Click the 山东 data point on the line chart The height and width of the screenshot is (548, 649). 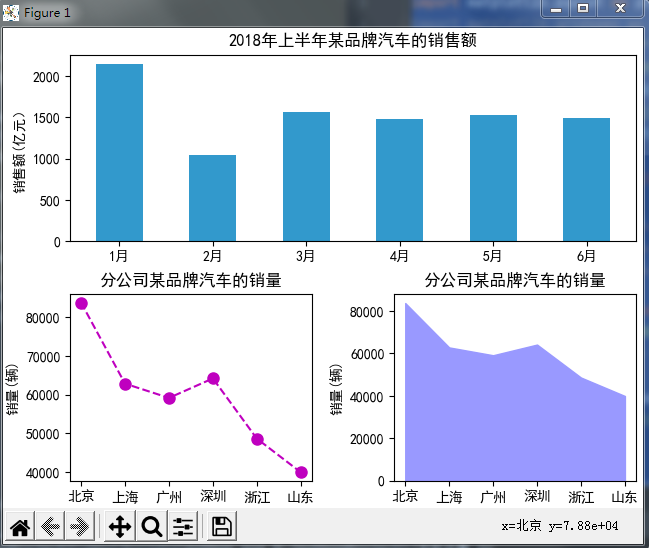(301, 472)
